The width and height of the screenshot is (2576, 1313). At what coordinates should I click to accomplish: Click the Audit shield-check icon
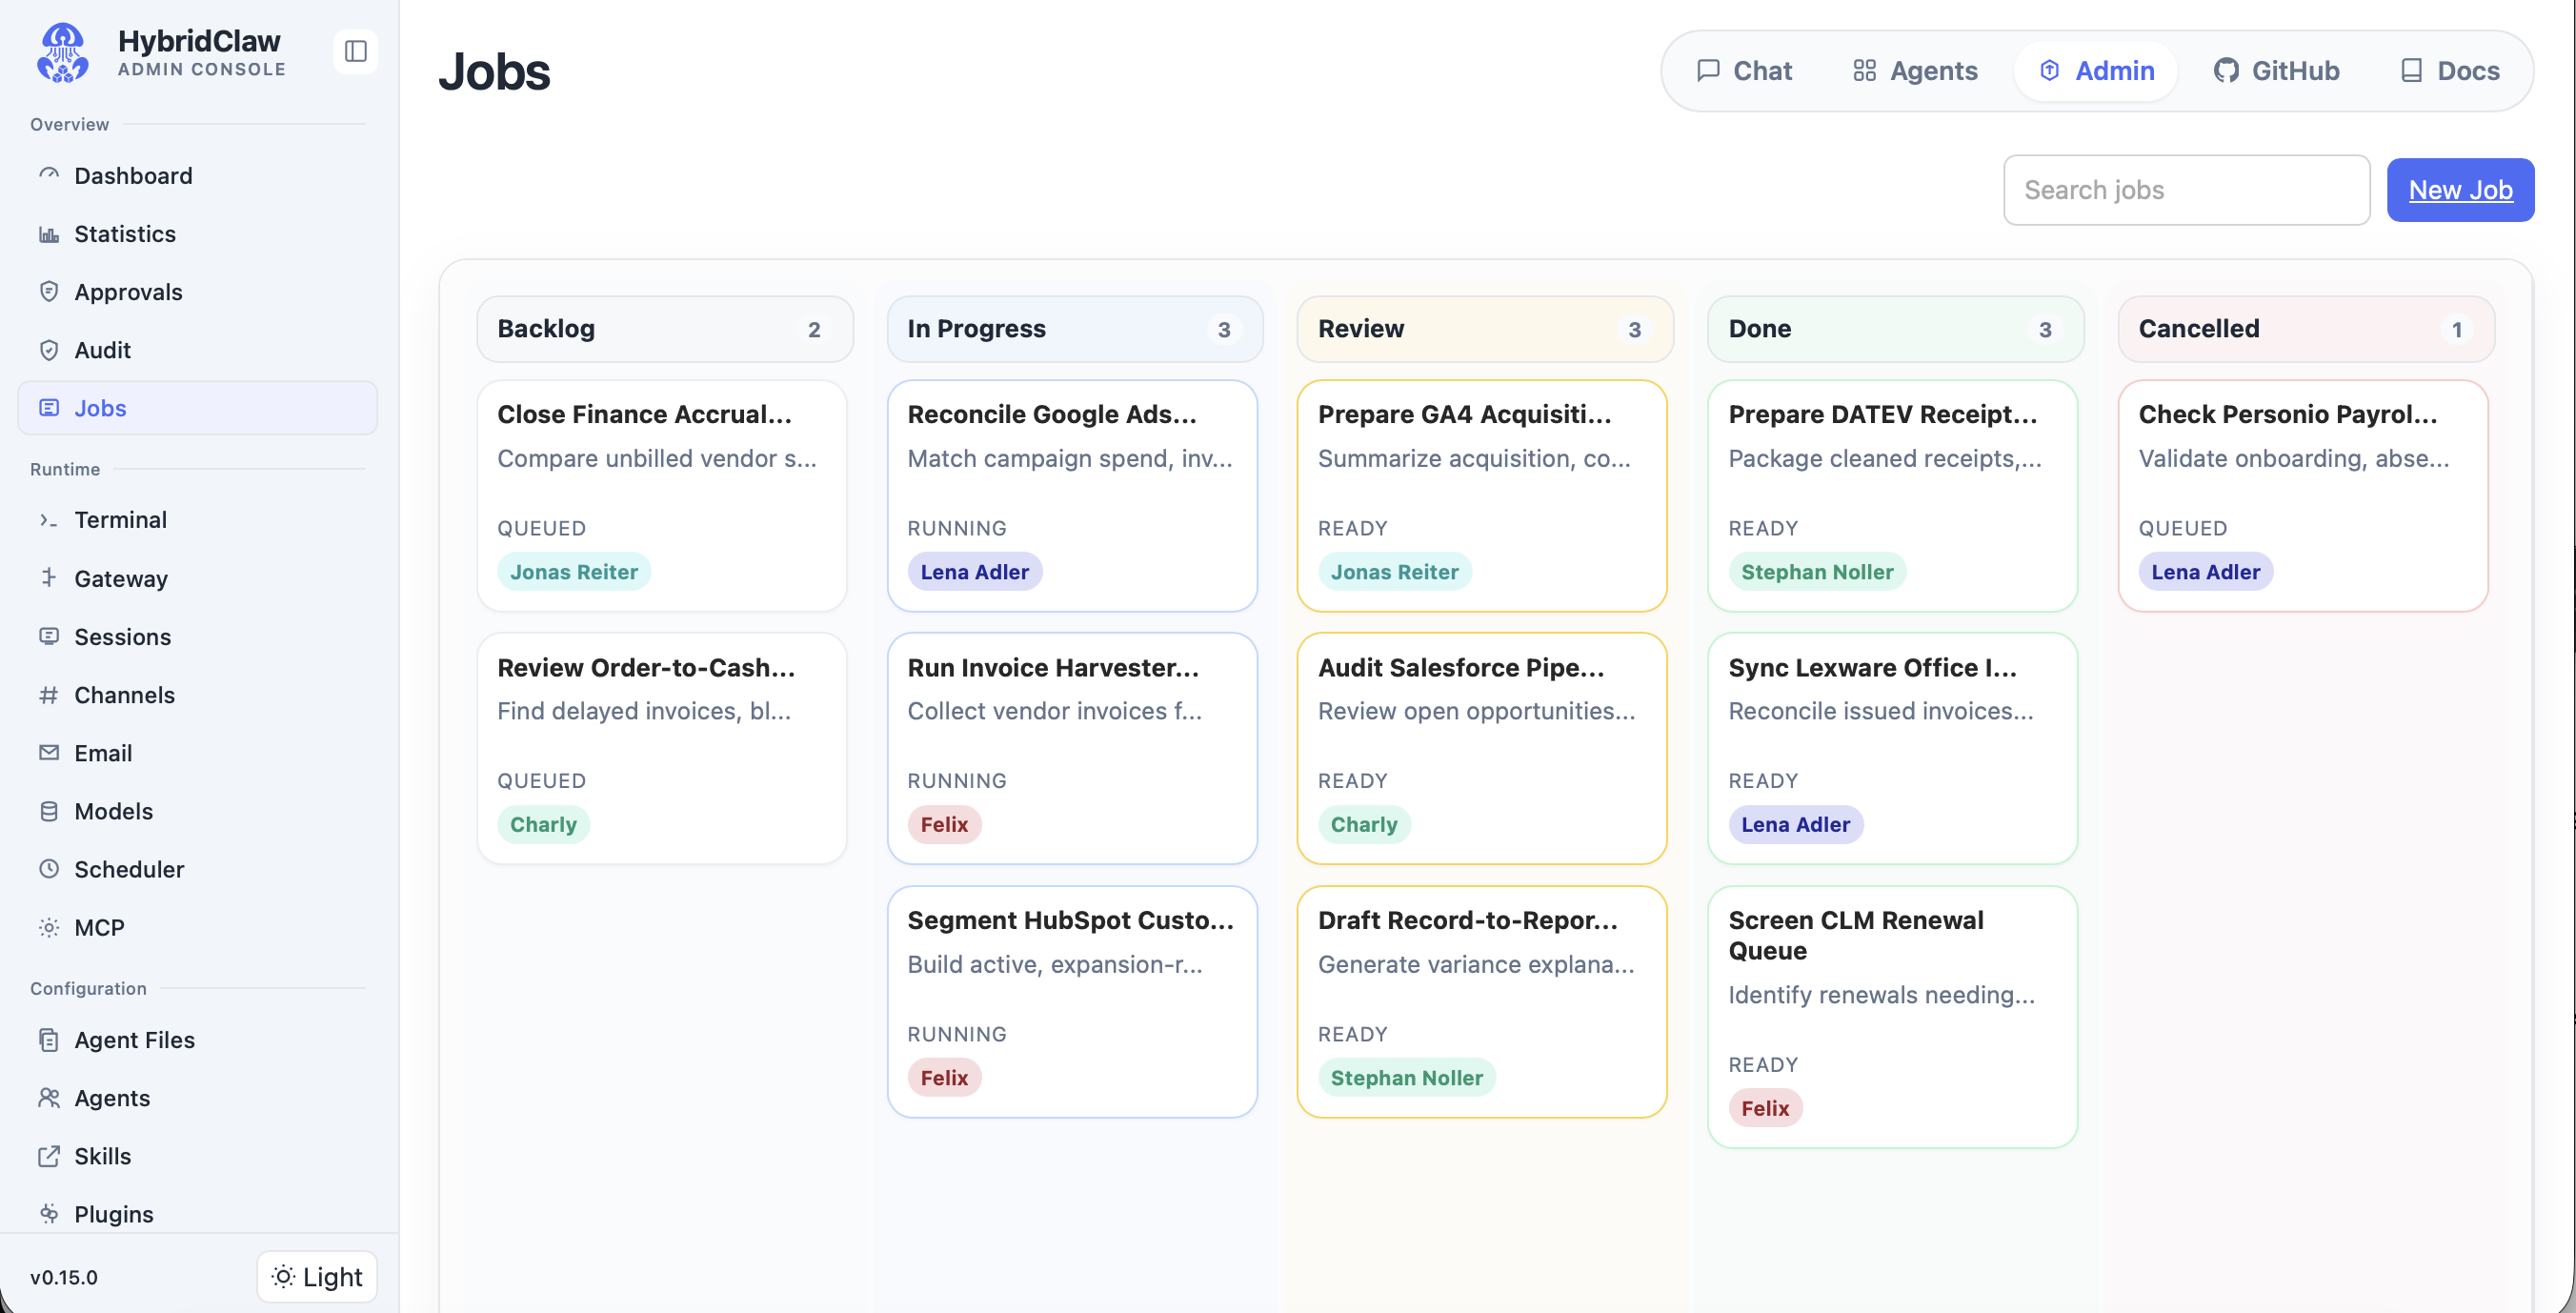[49, 349]
